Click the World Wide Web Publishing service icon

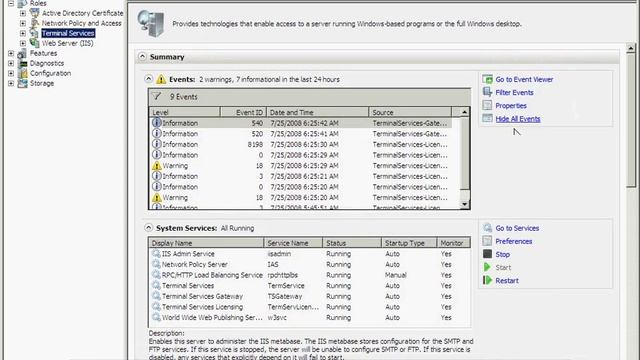coord(156,317)
